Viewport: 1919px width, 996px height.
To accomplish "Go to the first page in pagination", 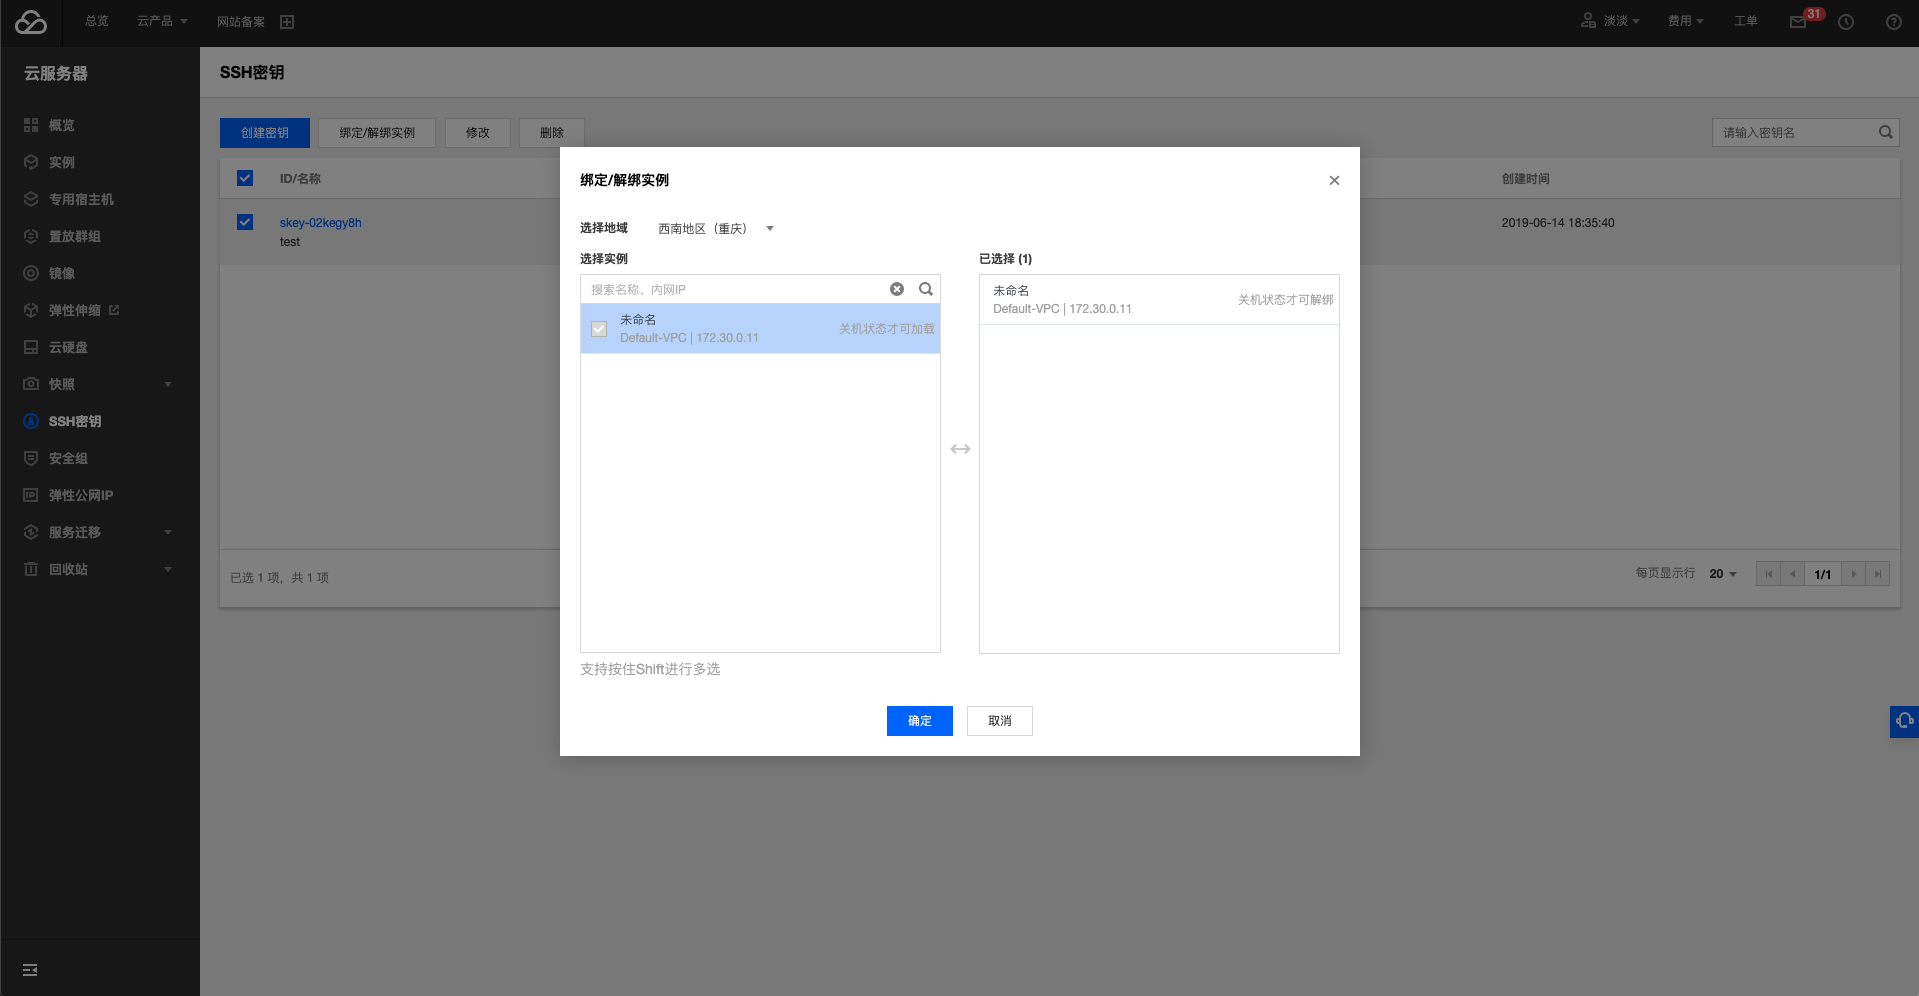I will point(1769,574).
